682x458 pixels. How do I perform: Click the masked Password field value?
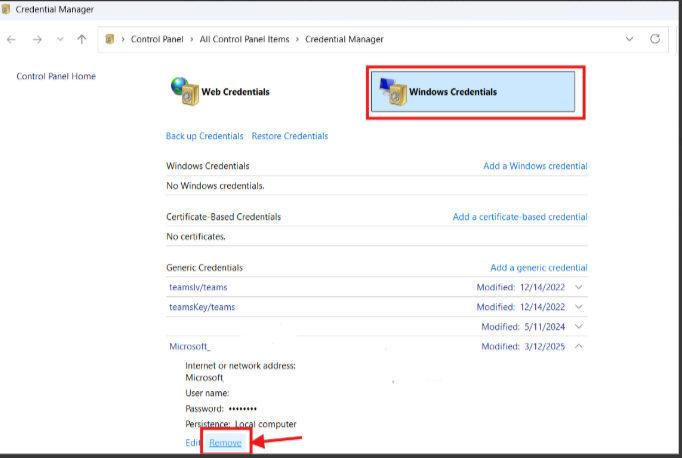pyautogui.click(x=243, y=408)
